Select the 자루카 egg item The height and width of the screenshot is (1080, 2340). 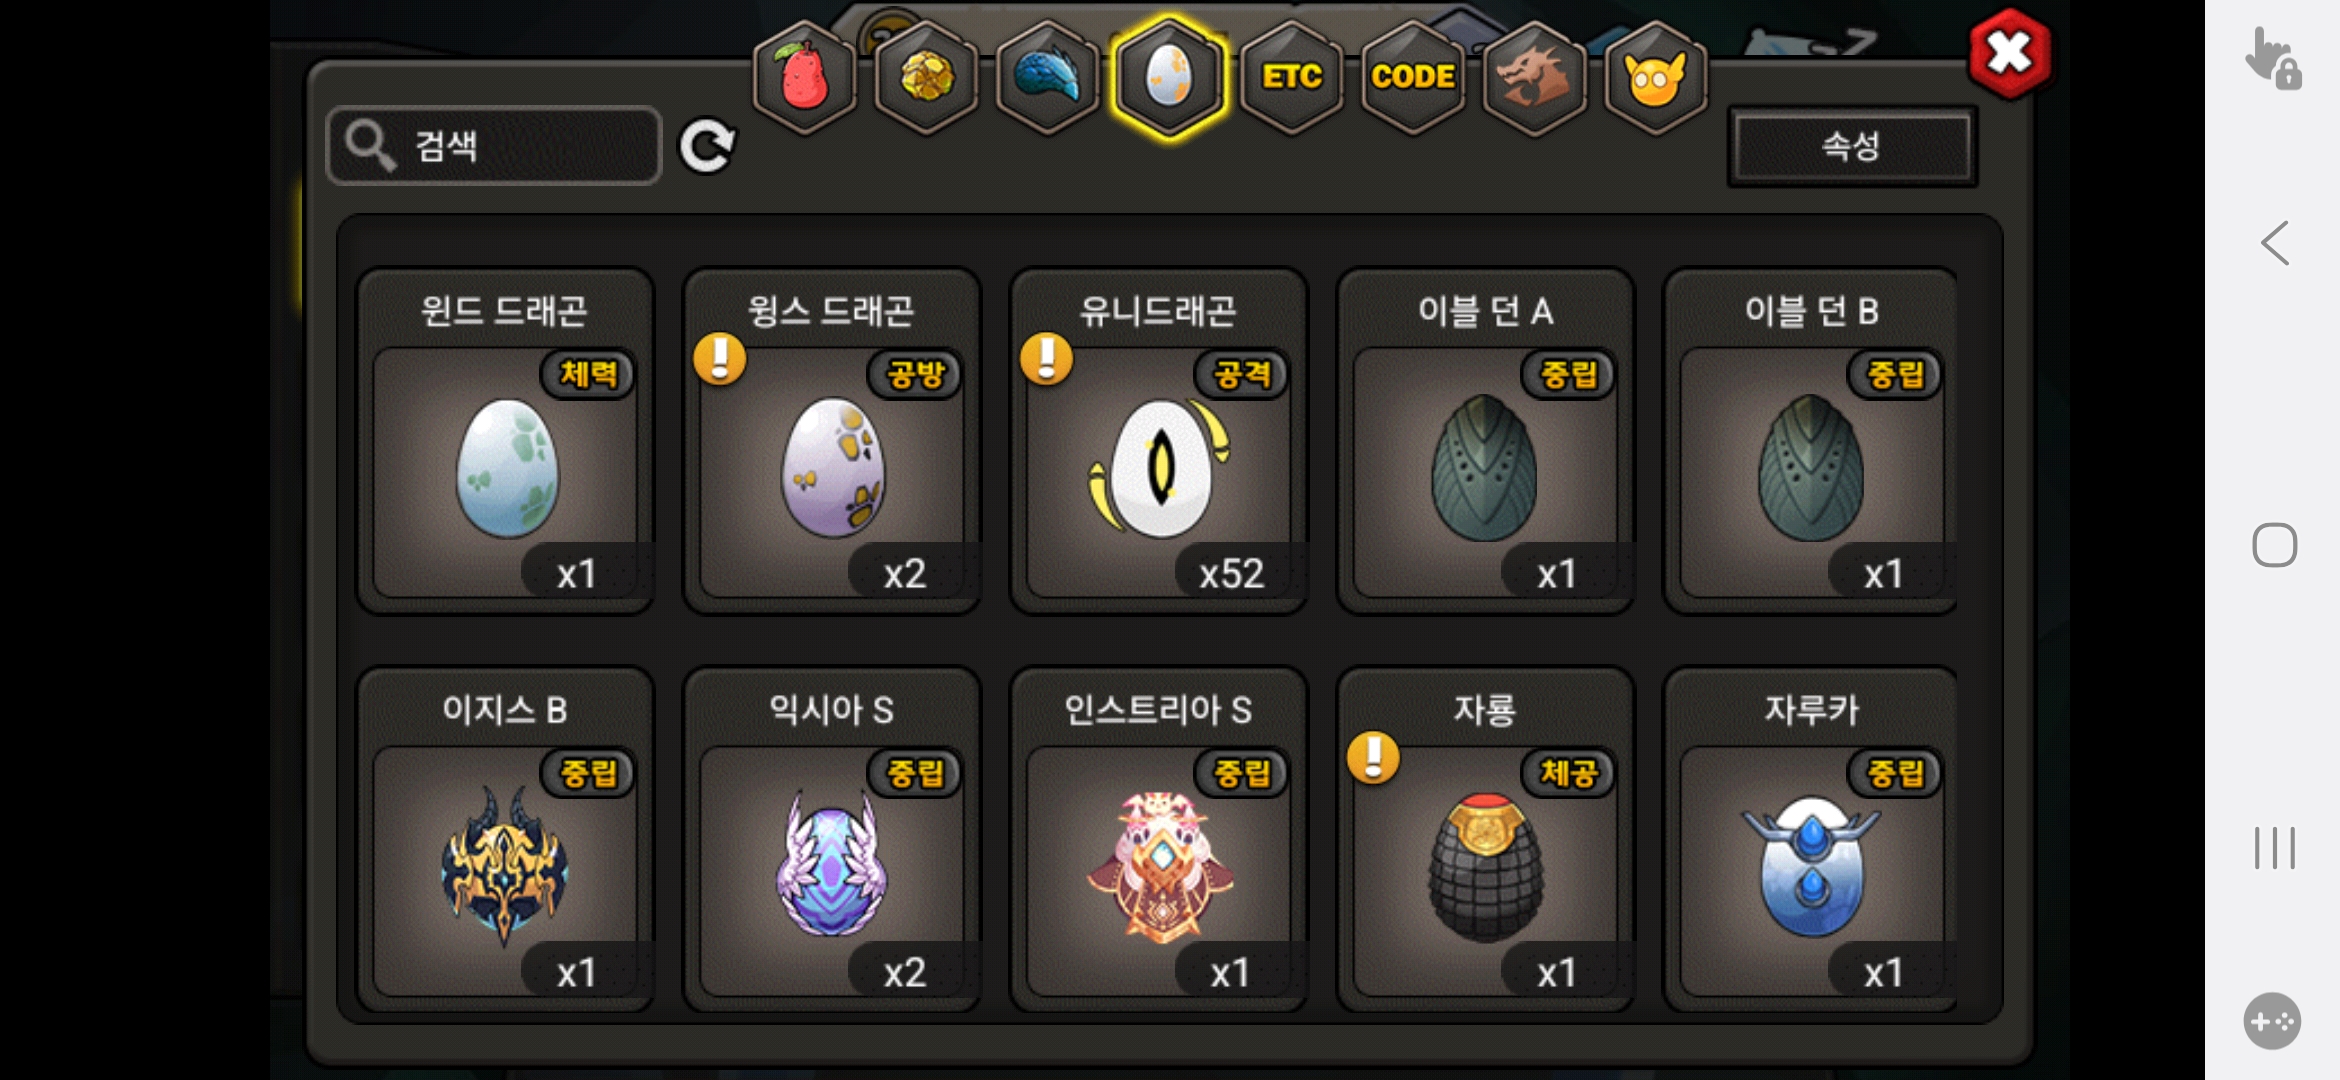[x=1810, y=840]
